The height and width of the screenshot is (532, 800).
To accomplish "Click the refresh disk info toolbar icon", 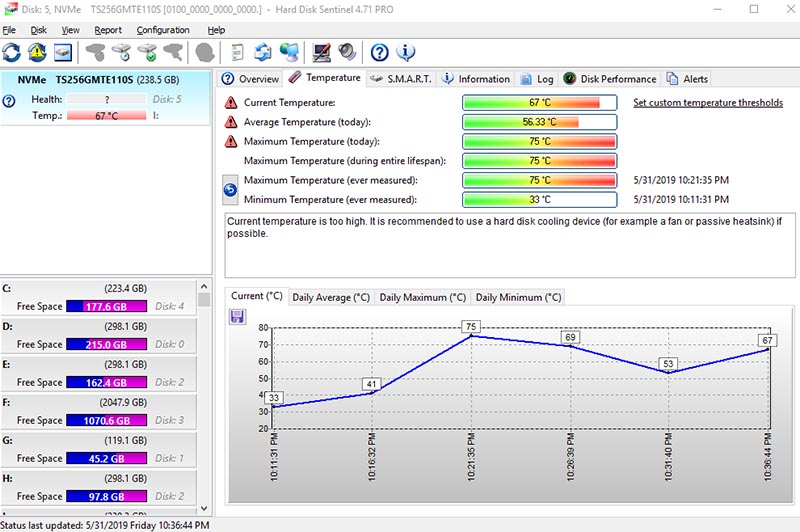I will click(x=11, y=52).
